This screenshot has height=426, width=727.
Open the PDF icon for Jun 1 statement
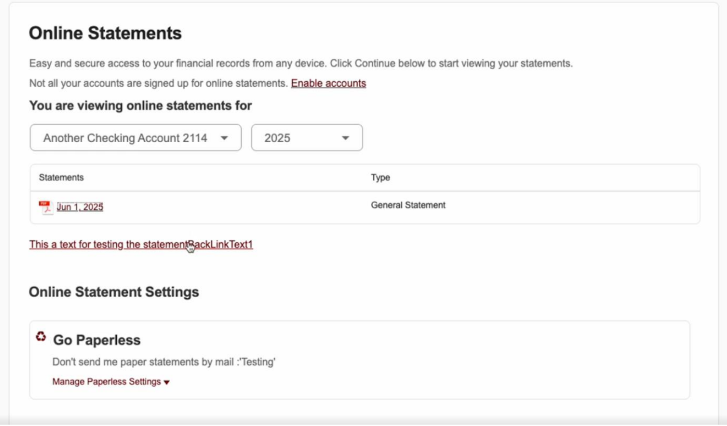pos(45,208)
